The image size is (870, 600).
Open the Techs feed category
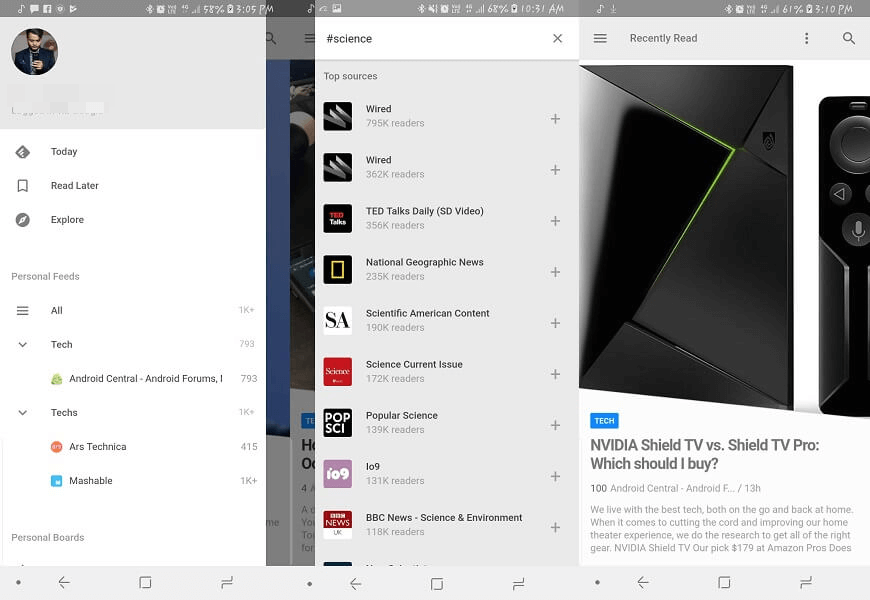pos(64,412)
